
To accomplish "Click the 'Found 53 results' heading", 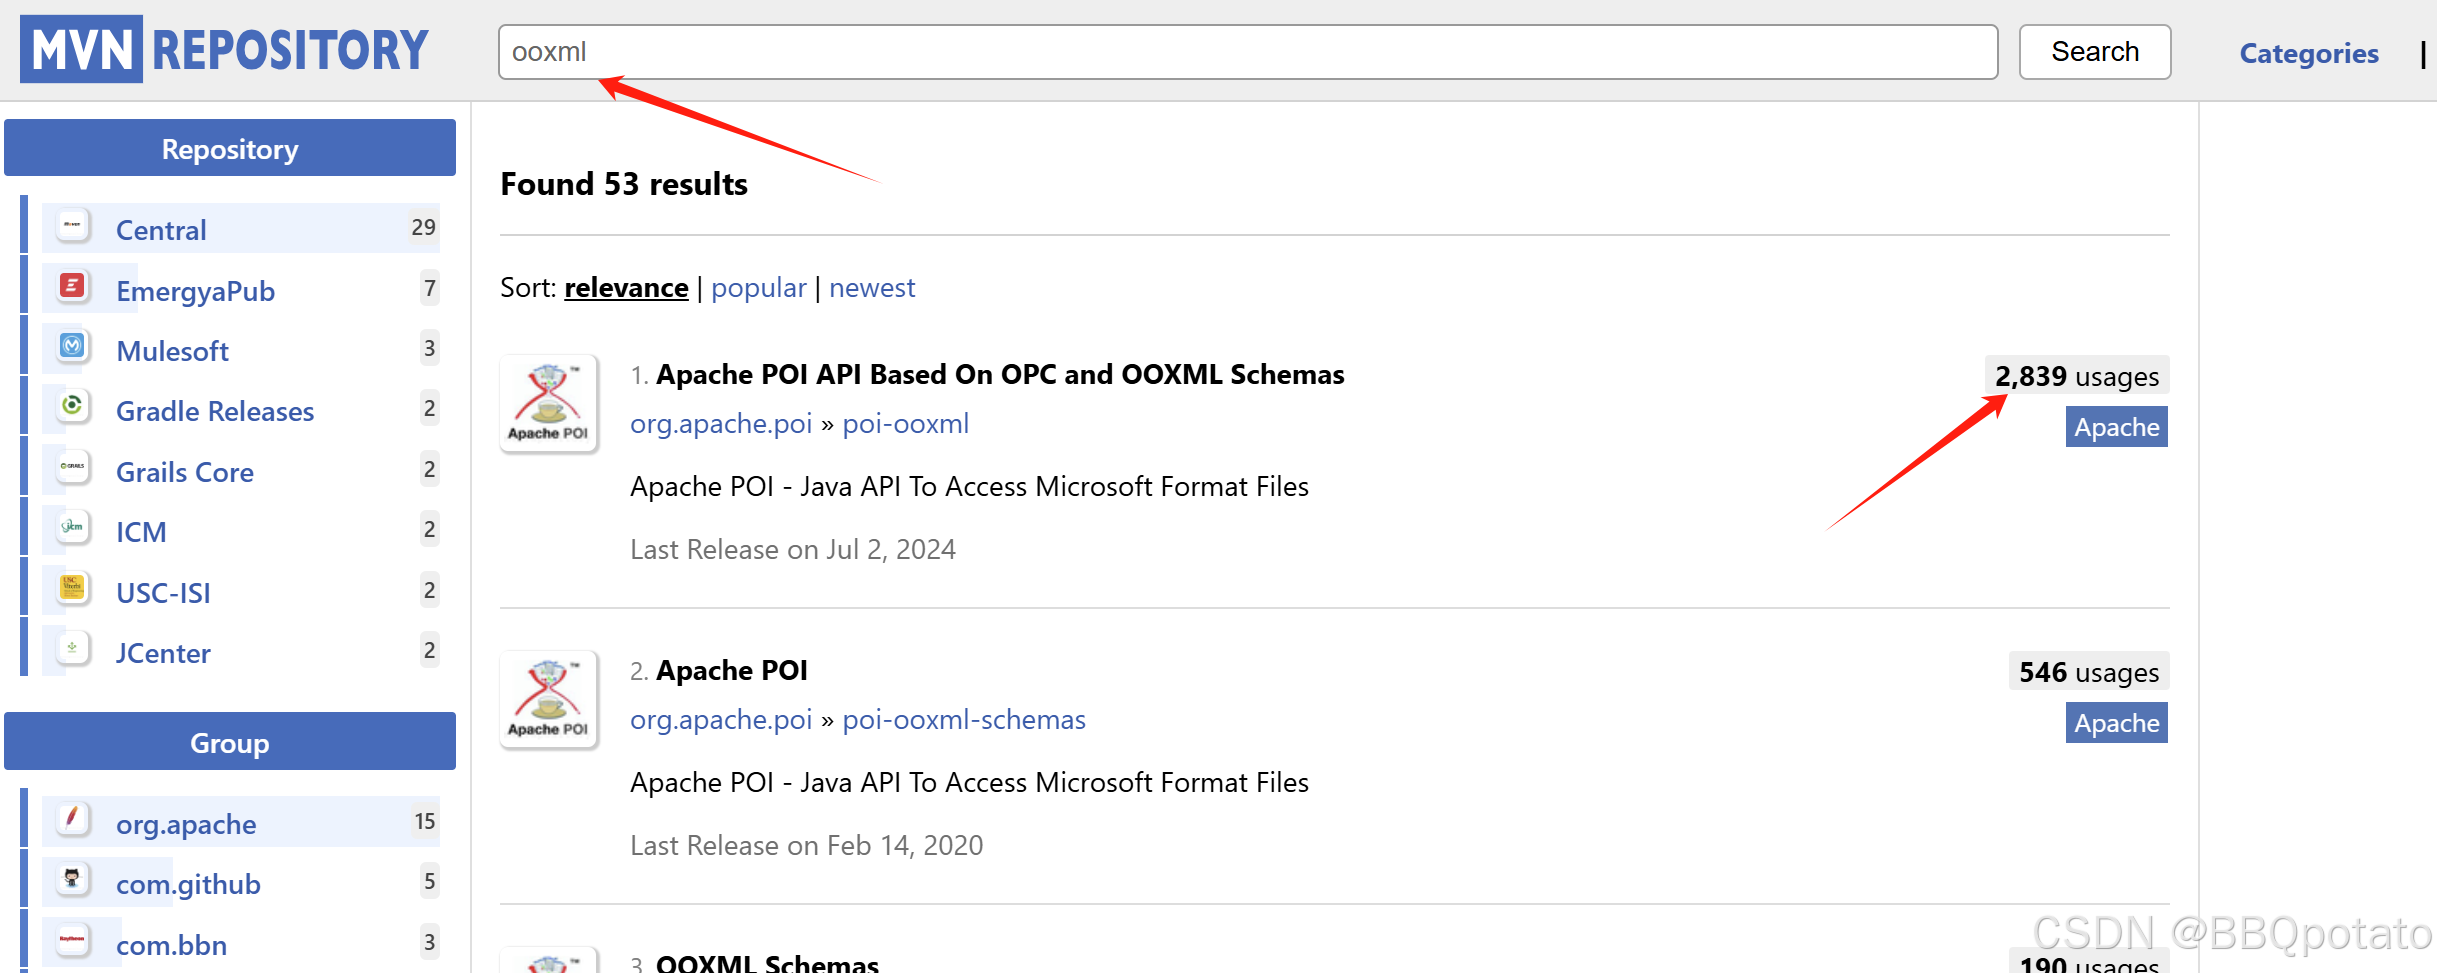I will [x=624, y=184].
